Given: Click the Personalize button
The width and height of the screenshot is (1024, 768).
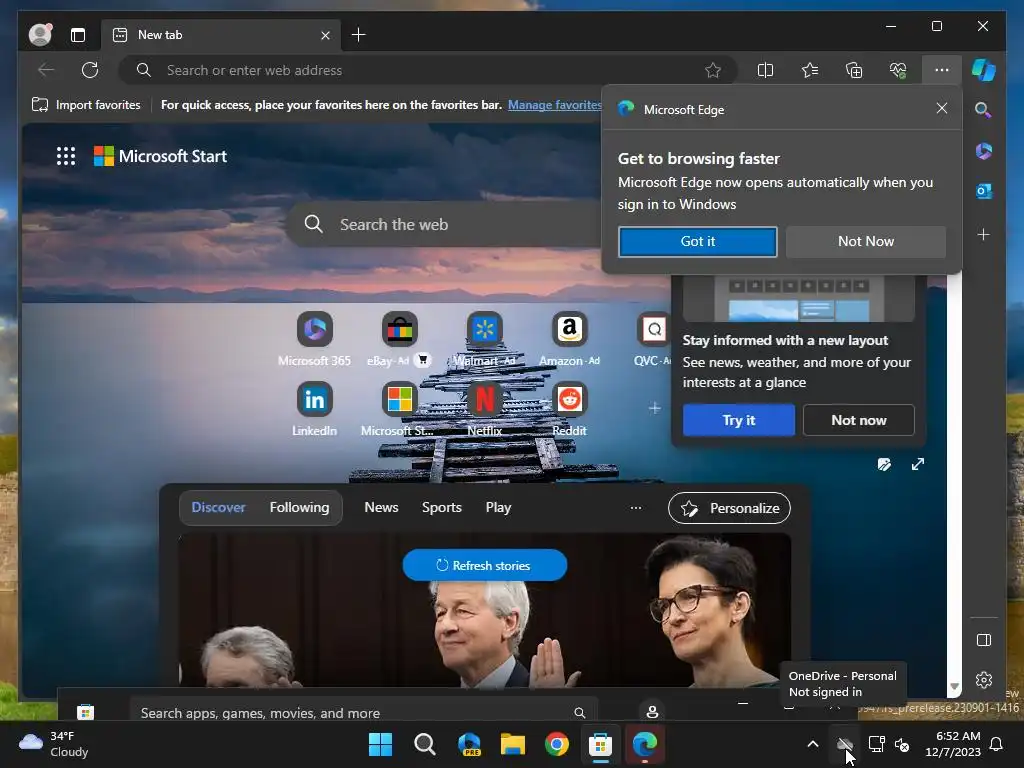Looking at the screenshot, I should click(x=729, y=508).
